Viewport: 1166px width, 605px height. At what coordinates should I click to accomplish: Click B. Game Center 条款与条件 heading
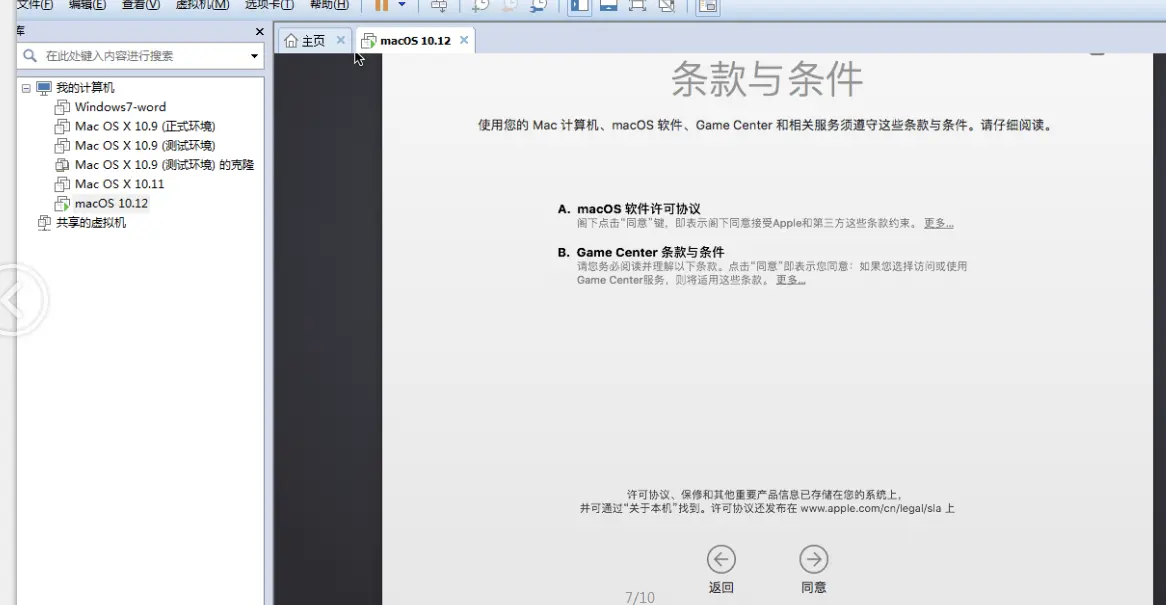(641, 252)
